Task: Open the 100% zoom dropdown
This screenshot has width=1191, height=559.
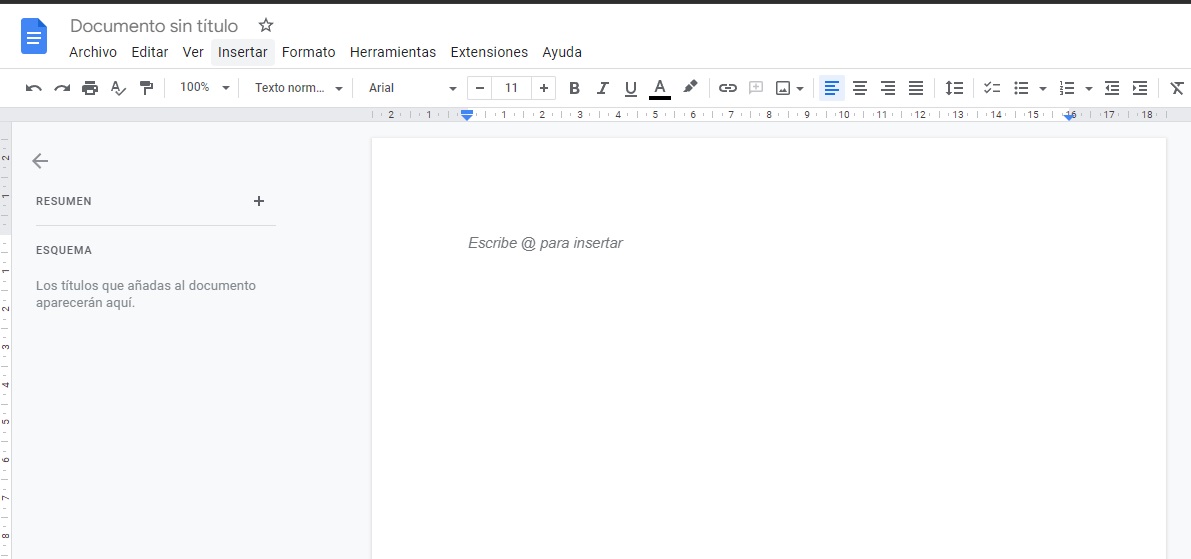Action: [x=204, y=87]
